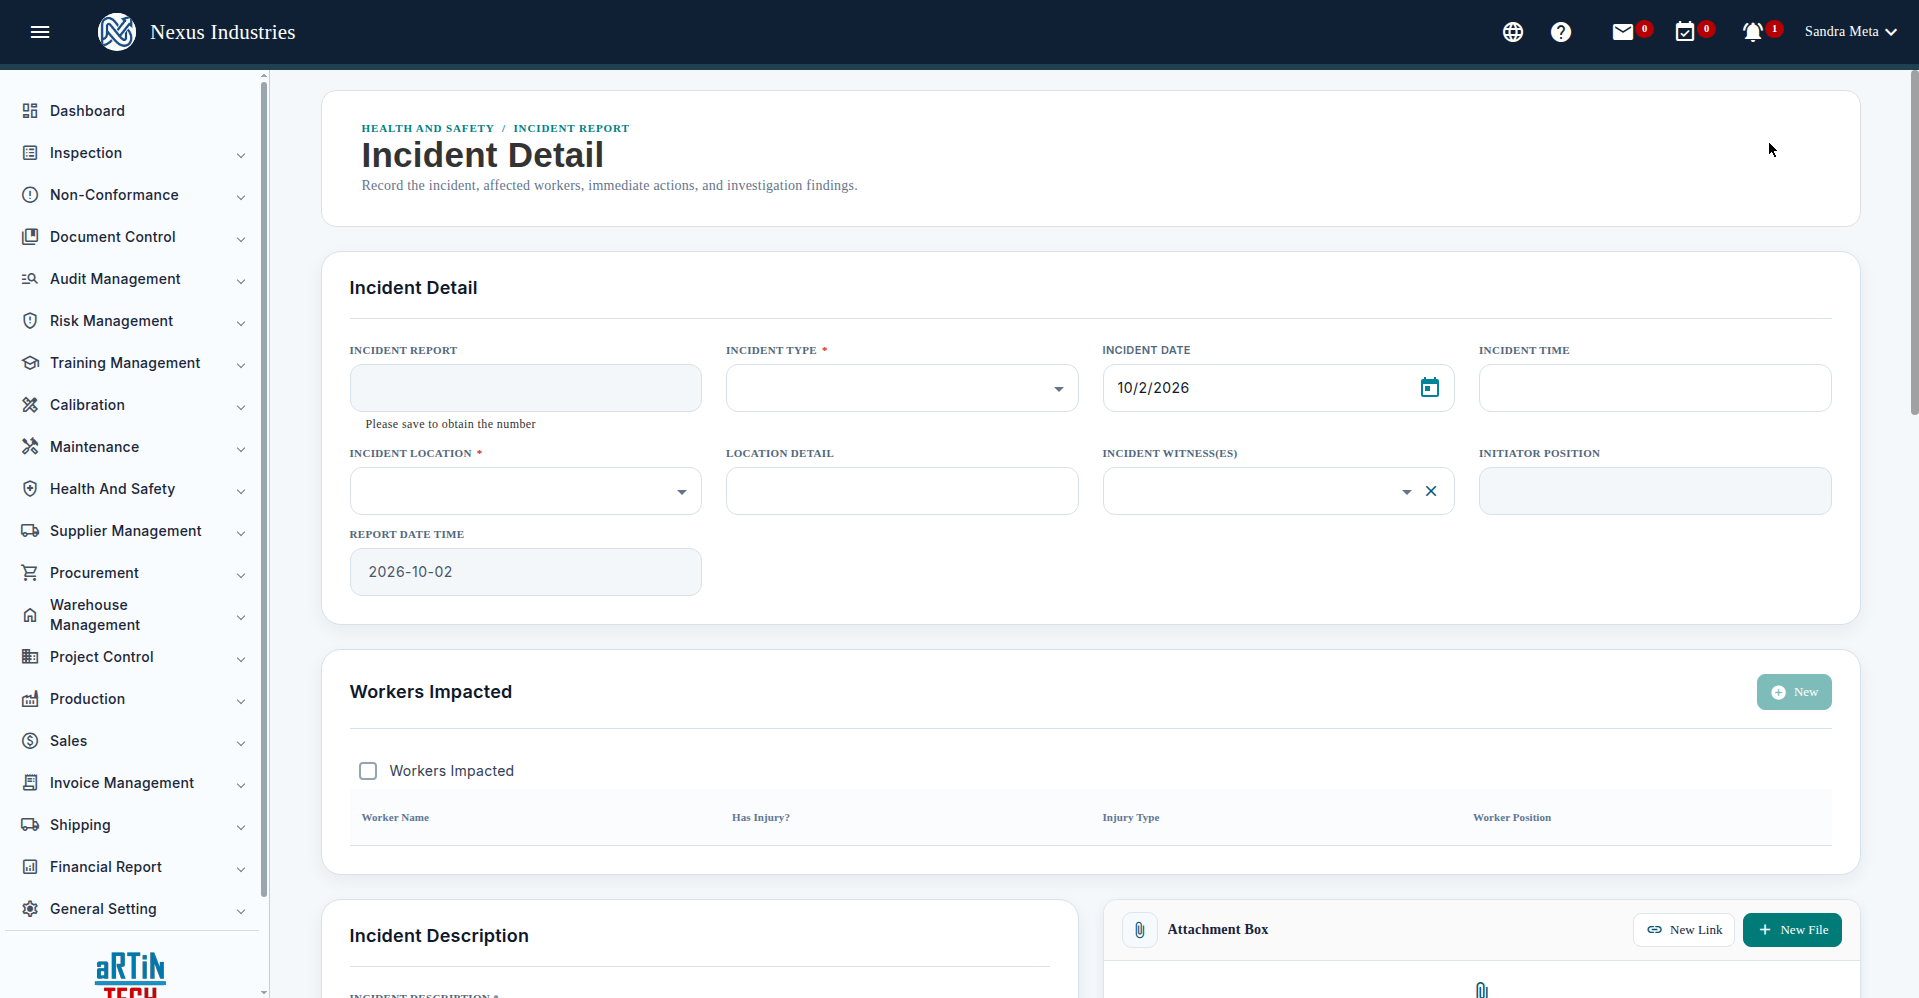Tick the Workers Impacted checkbox
This screenshot has height=998, width=1919.
pyautogui.click(x=368, y=771)
